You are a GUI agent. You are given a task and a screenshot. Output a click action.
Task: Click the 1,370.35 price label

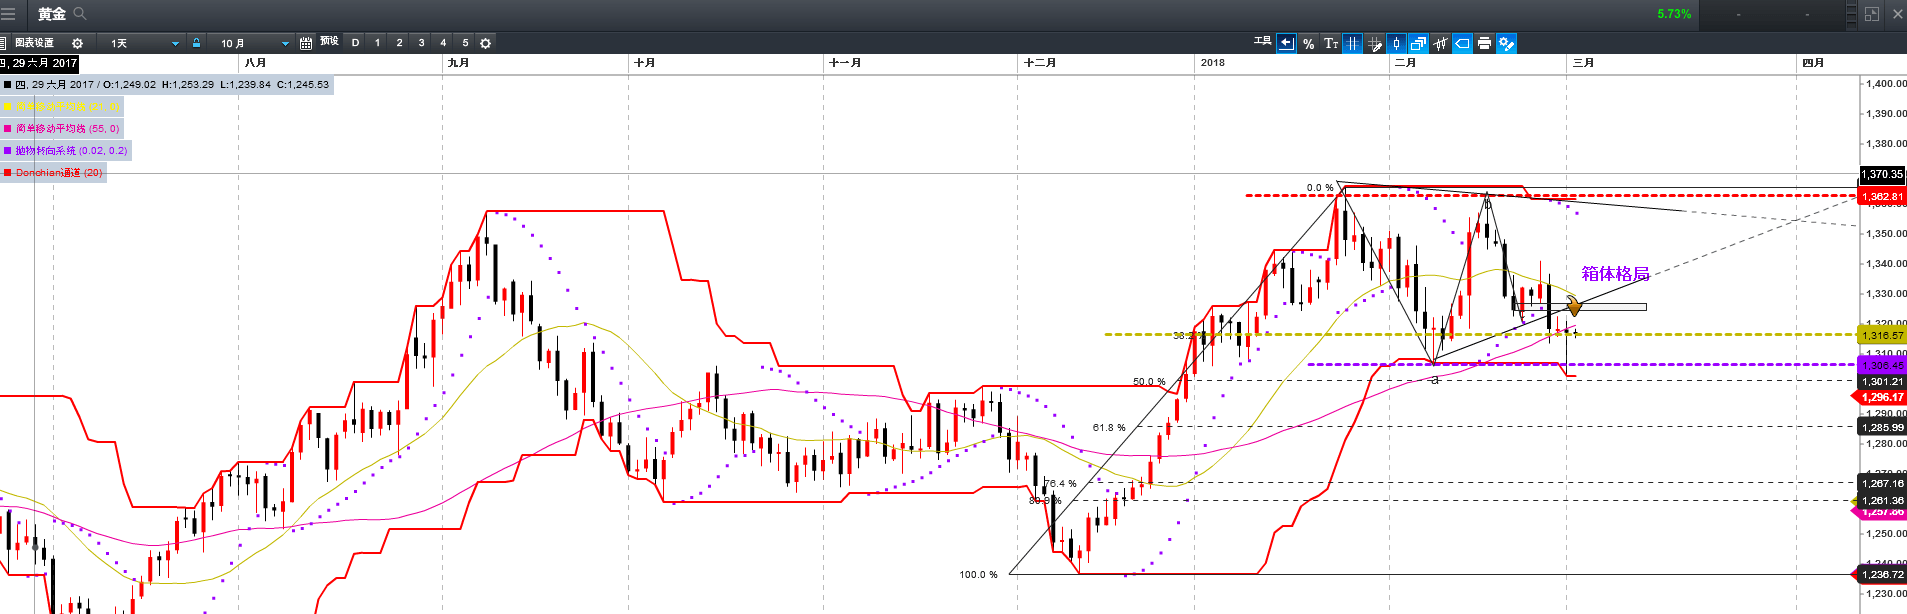pyautogui.click(x=1882, y=174)
